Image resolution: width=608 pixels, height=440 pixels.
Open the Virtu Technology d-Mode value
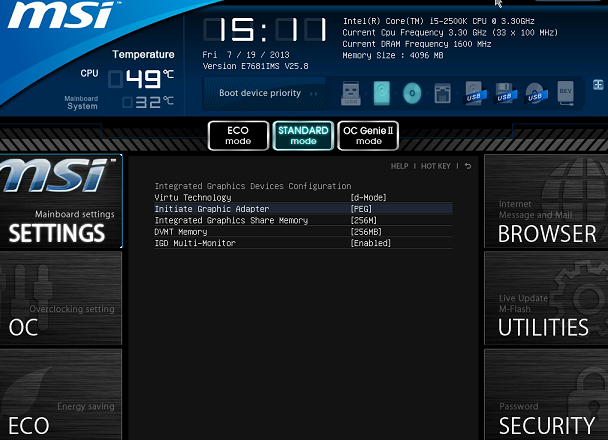(x=368, y=197)
